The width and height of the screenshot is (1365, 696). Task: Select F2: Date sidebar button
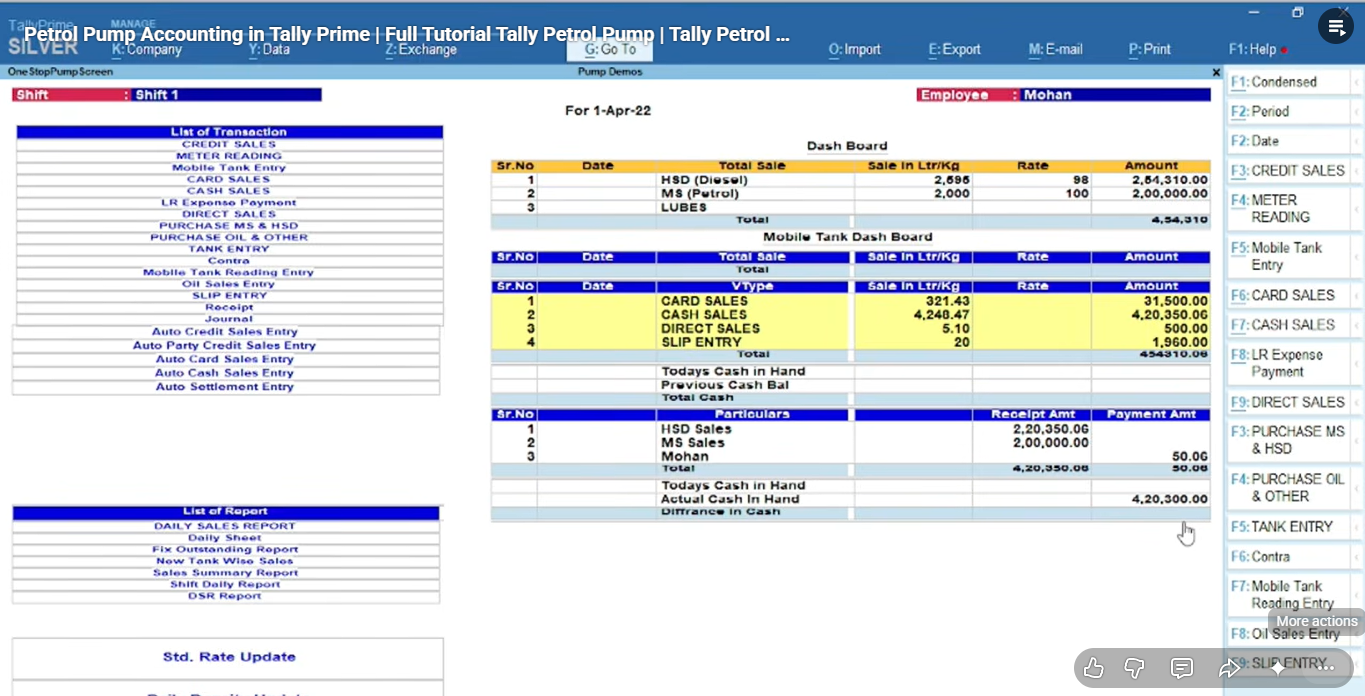(1290, 141)
